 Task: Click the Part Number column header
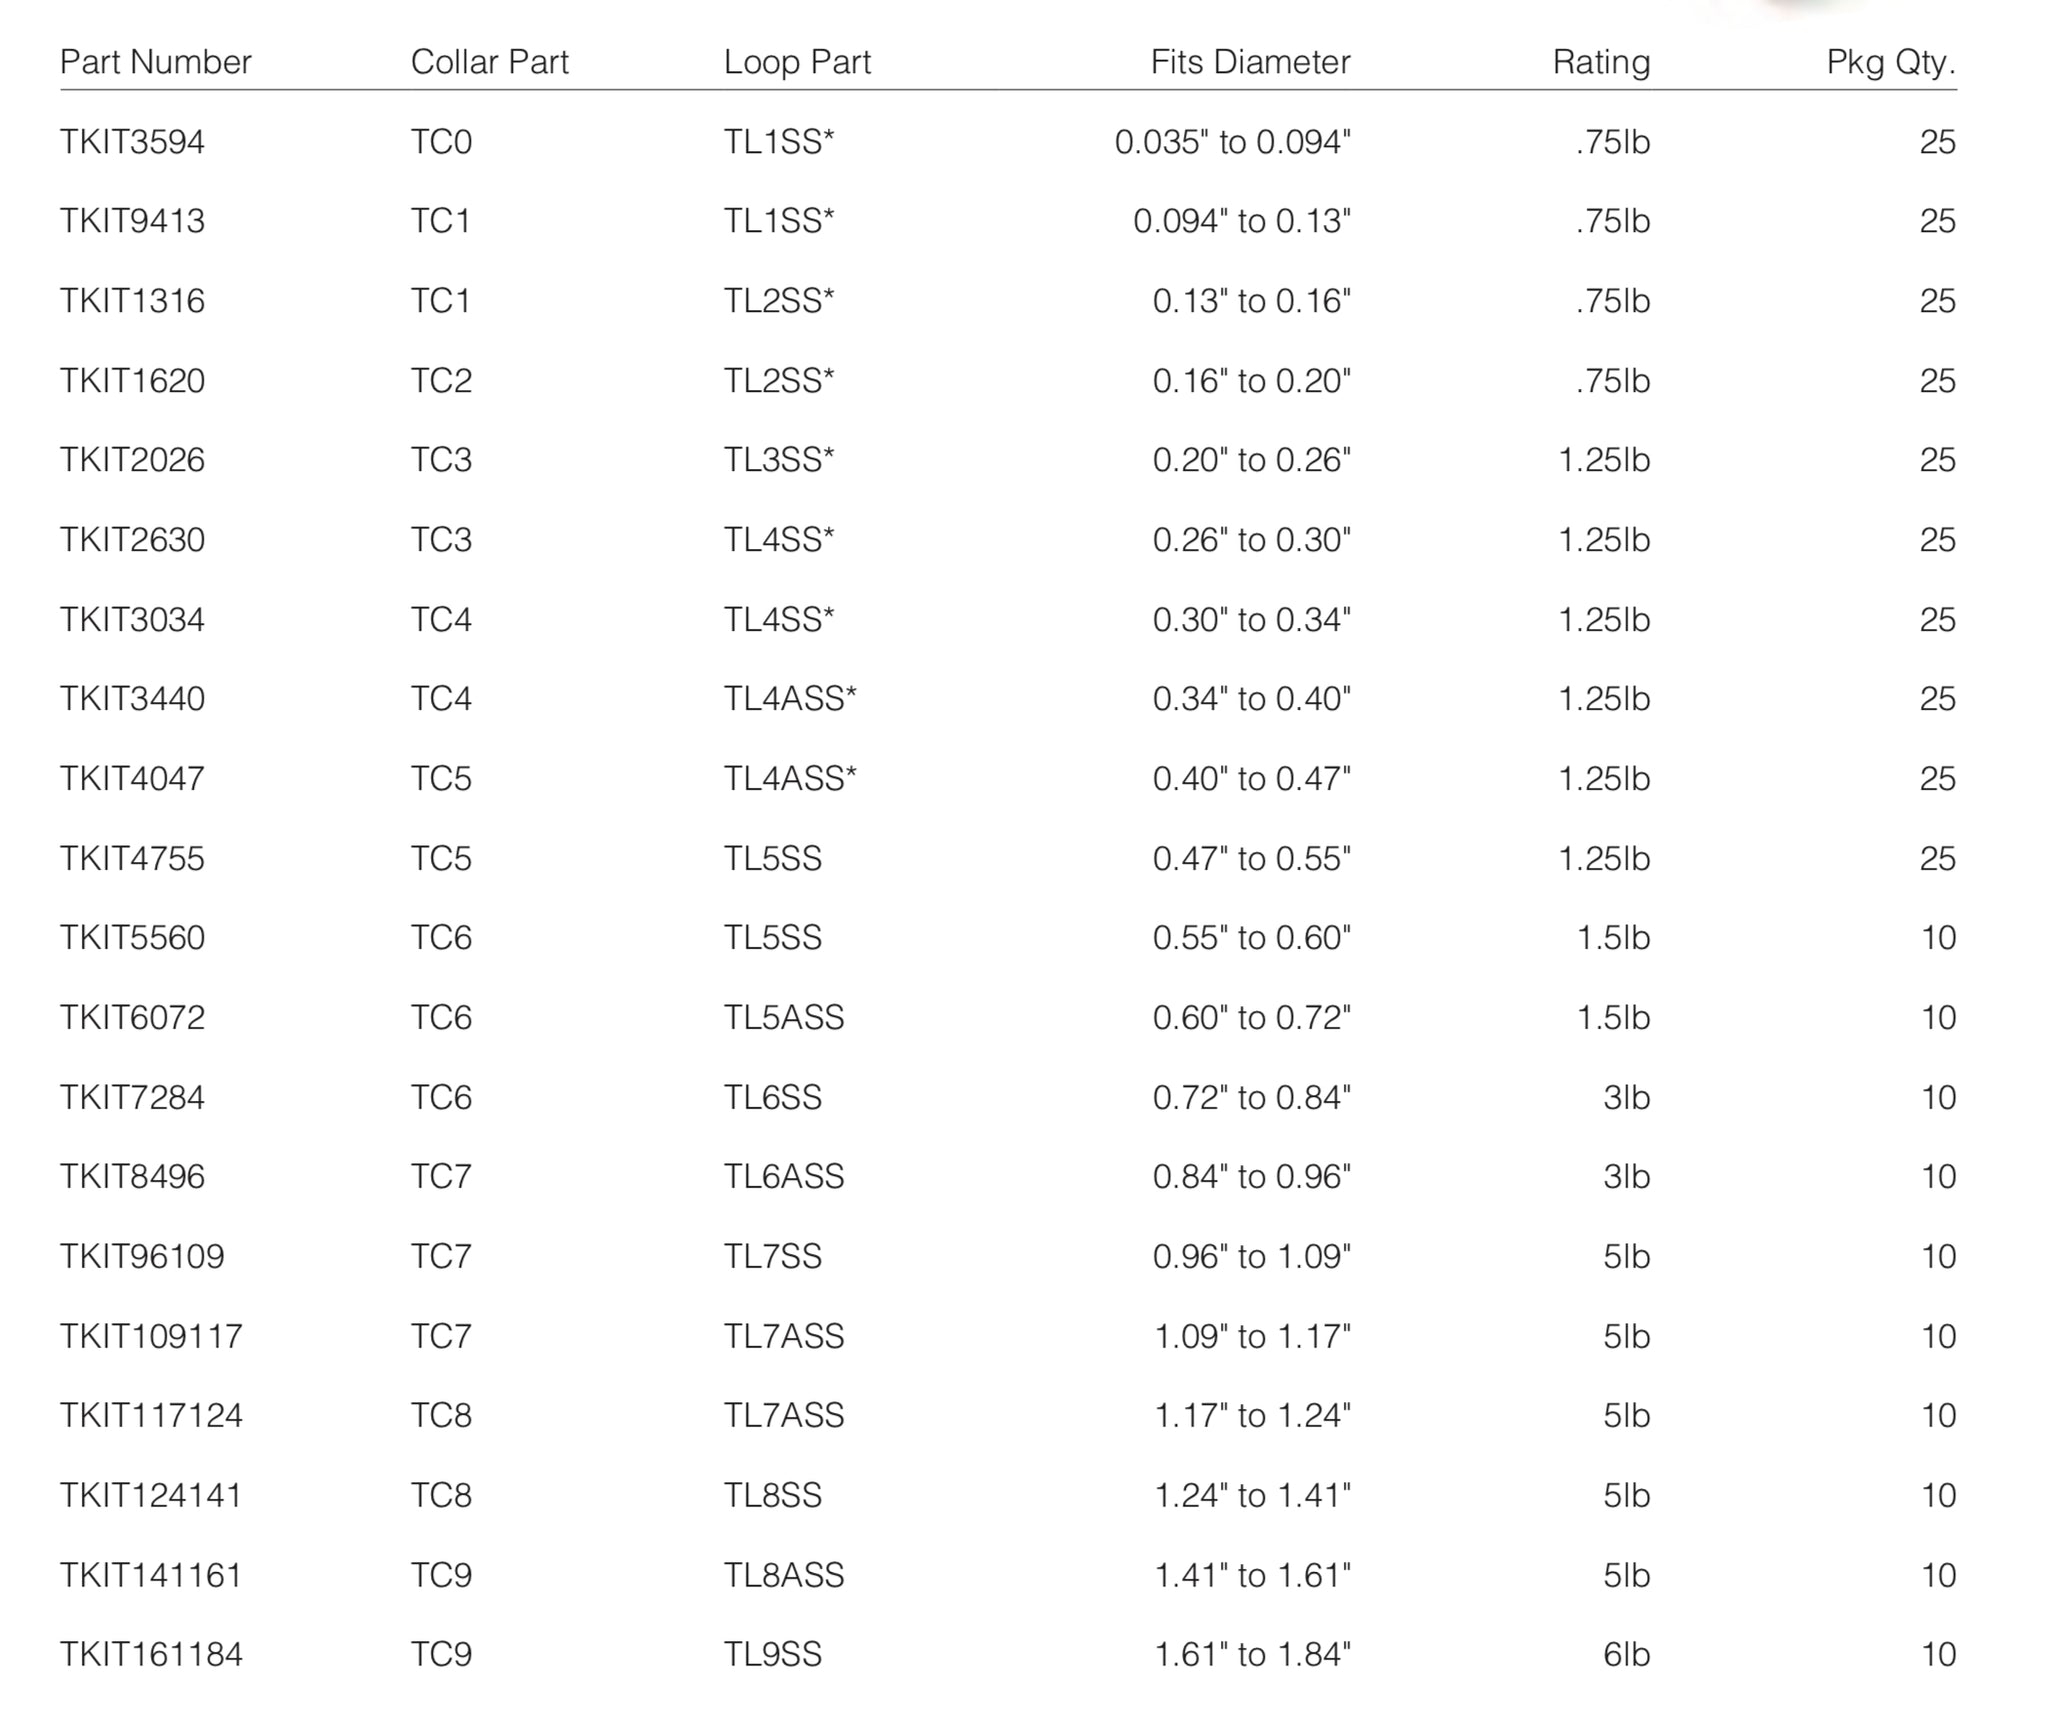[155, 62]
